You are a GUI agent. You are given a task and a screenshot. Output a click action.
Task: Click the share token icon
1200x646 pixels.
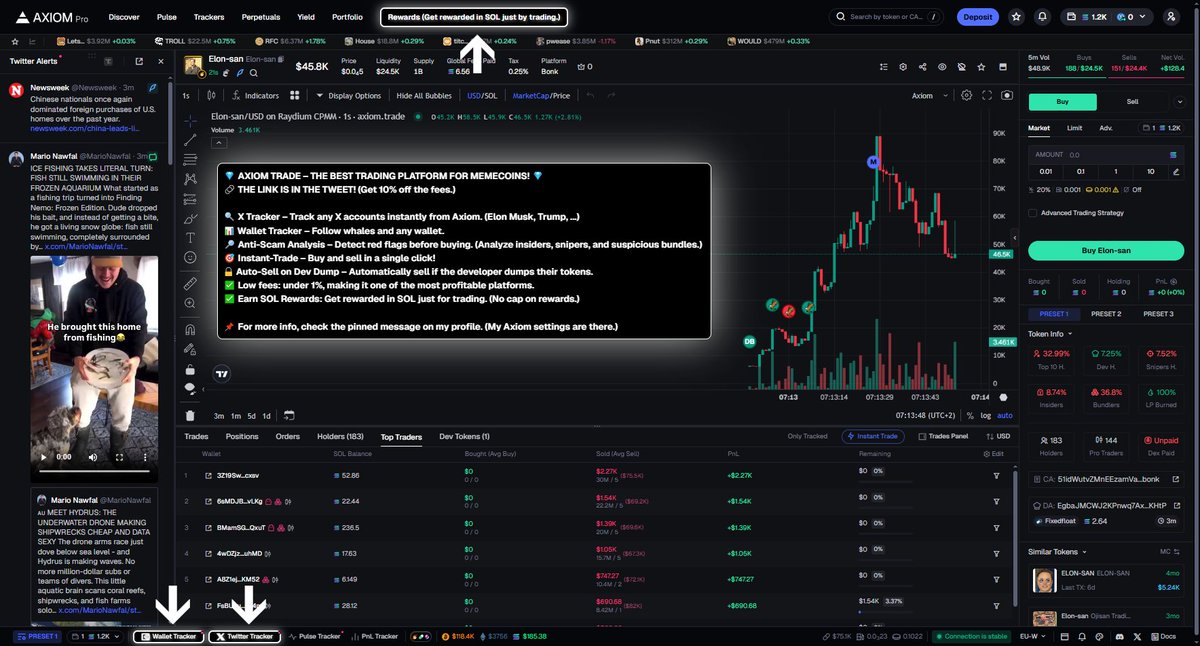coord(921,67)
